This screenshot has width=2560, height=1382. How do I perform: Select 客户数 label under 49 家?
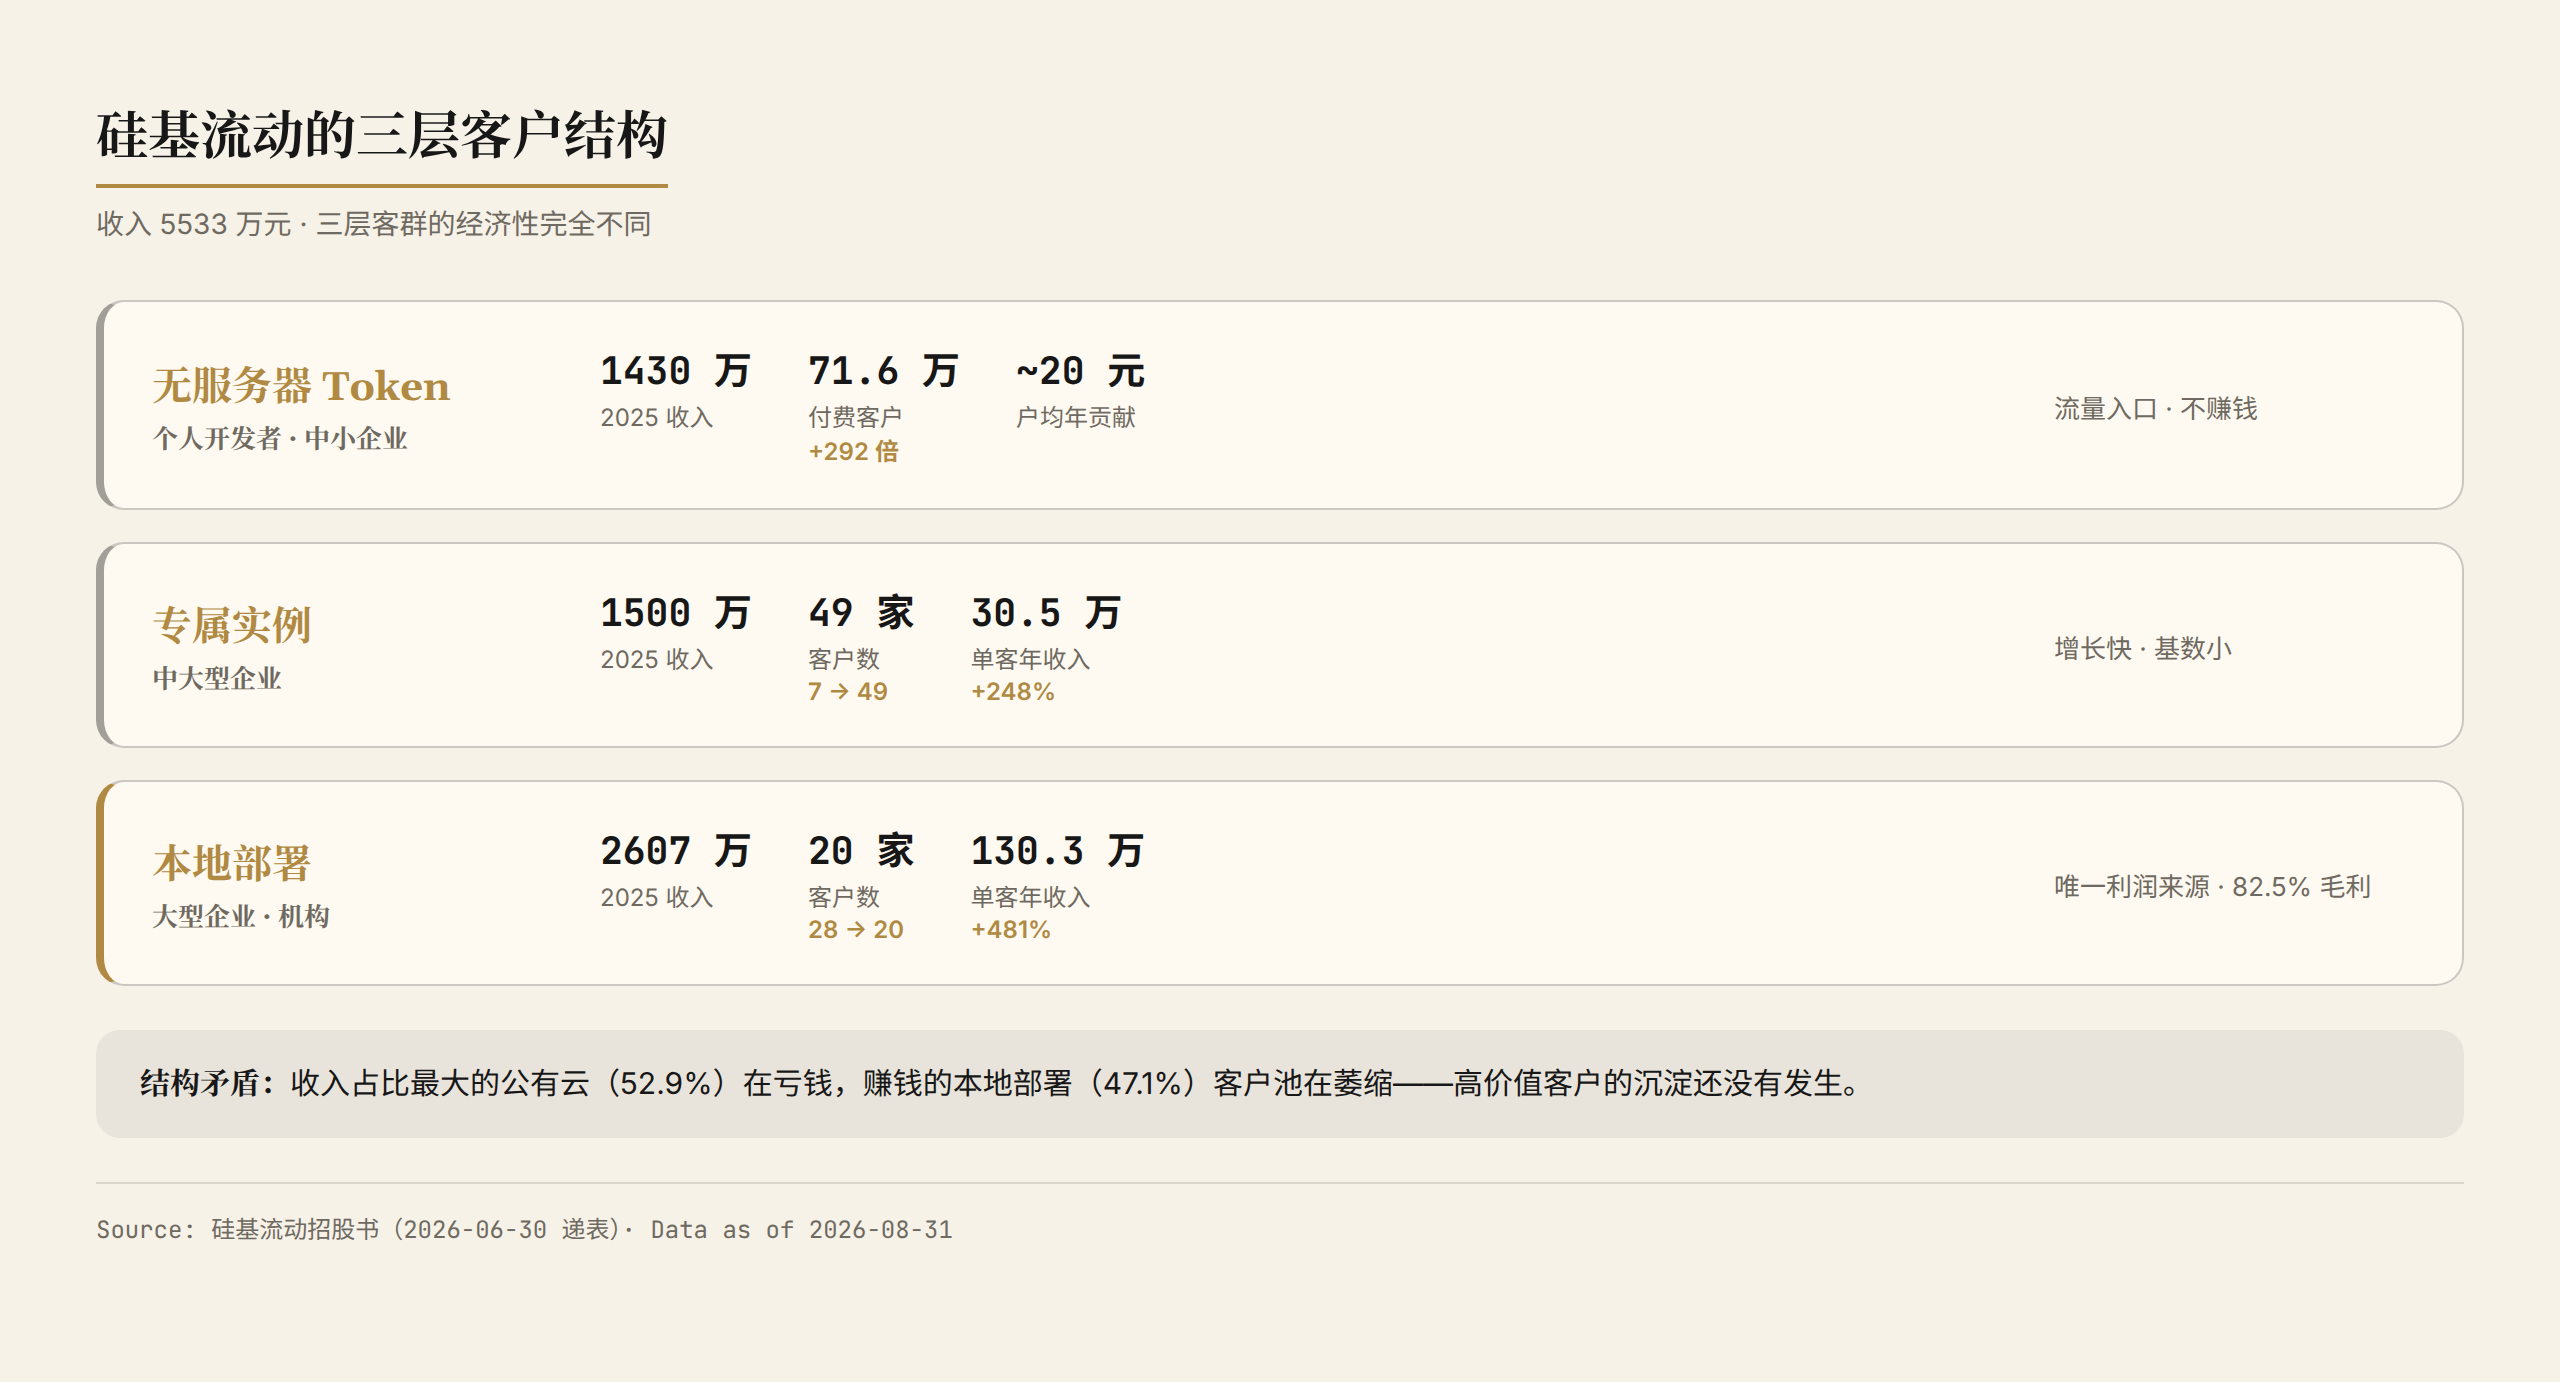[843, 659]
